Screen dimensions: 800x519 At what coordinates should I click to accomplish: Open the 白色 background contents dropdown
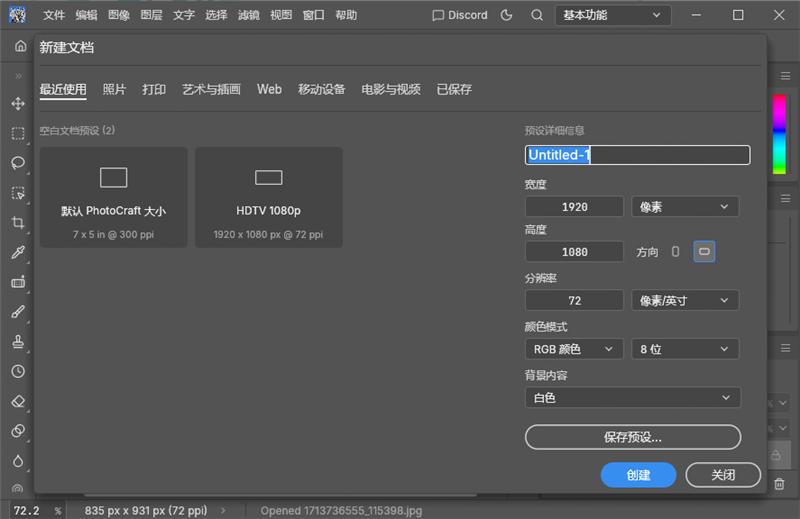point(633,398)
